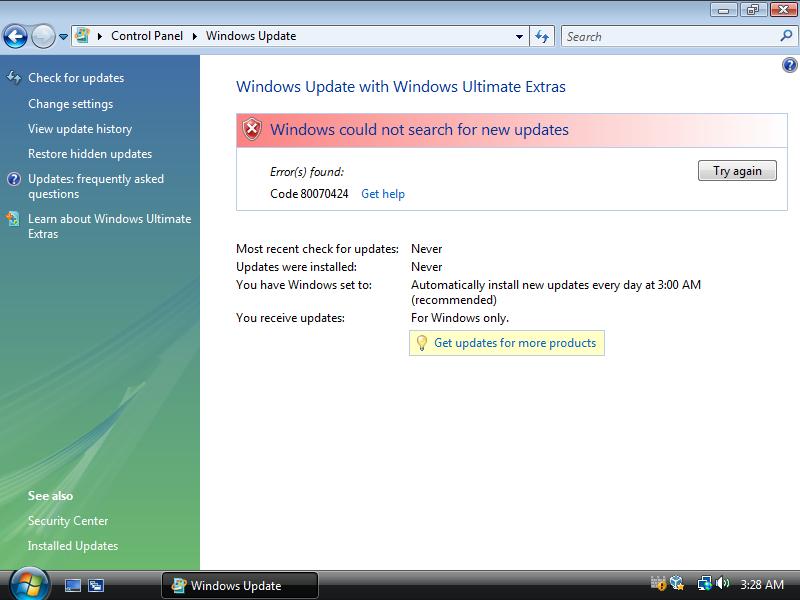This screenshot has width=800, height=600.
Task: Minimize the Windows Update window
Action: [x=723, y=10]
